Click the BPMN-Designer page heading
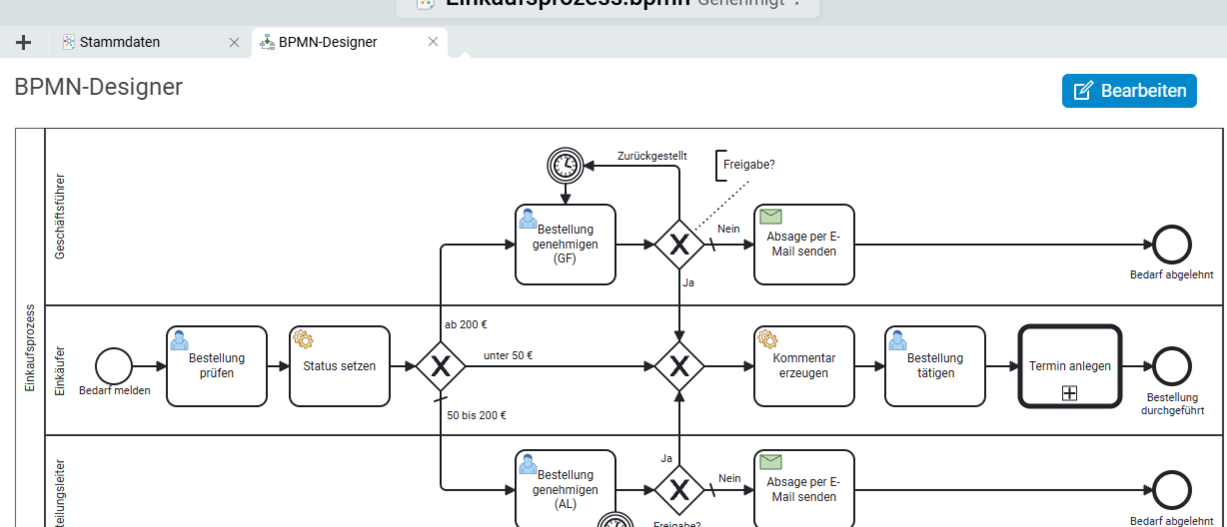The image size is (1227, 527). (x=99, y=87)
